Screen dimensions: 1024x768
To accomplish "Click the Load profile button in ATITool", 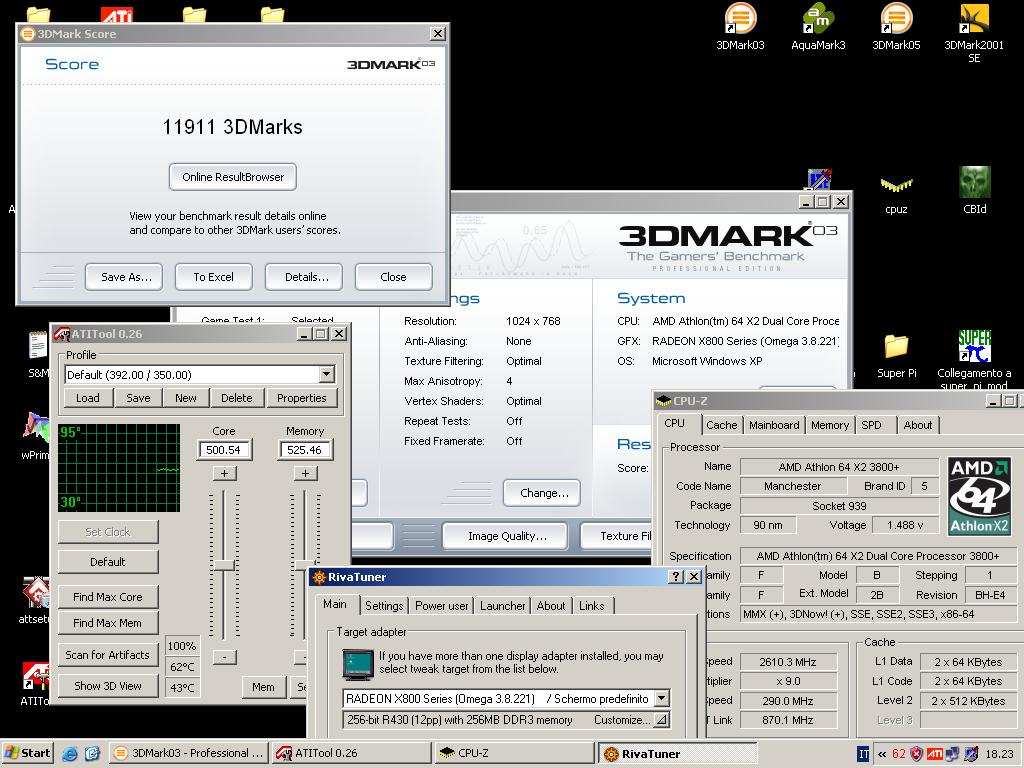I will coord(88,398).
